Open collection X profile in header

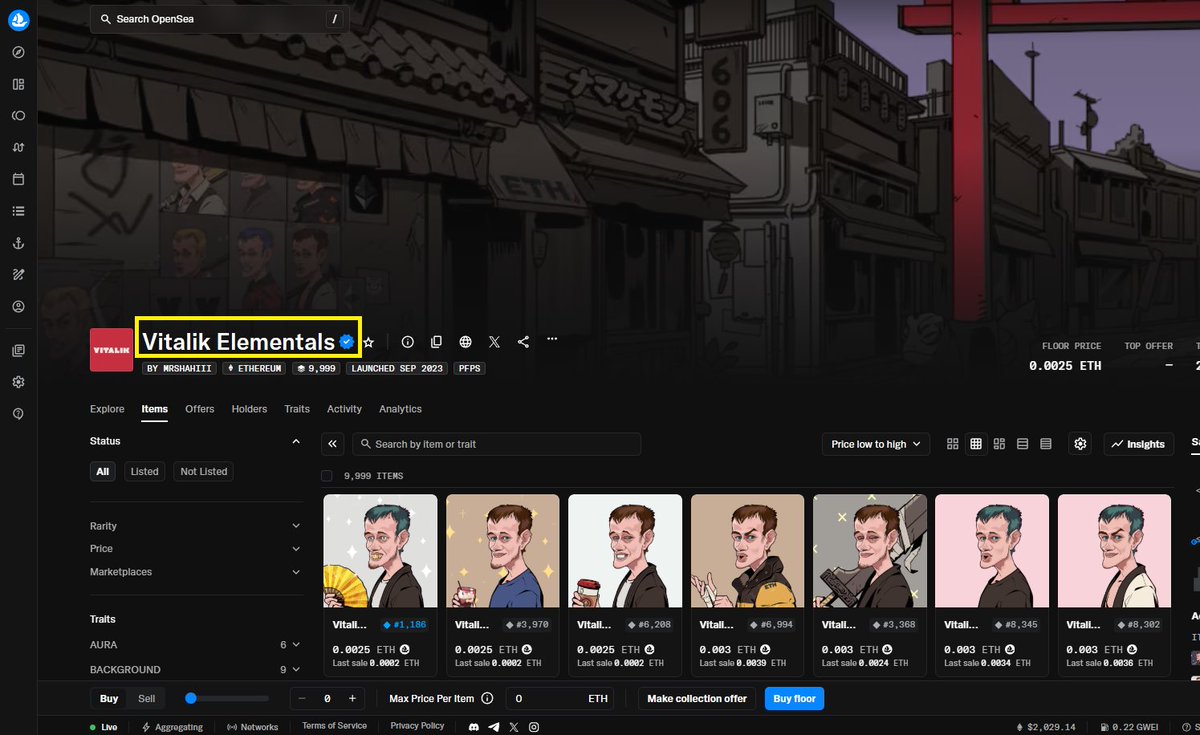[x=494, y=342]
